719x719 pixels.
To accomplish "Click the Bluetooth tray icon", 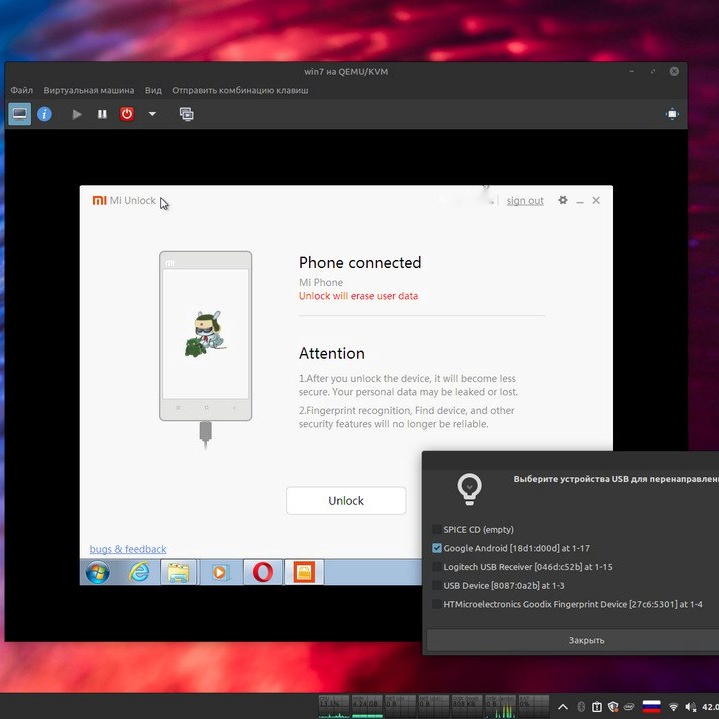I will 581,707.
